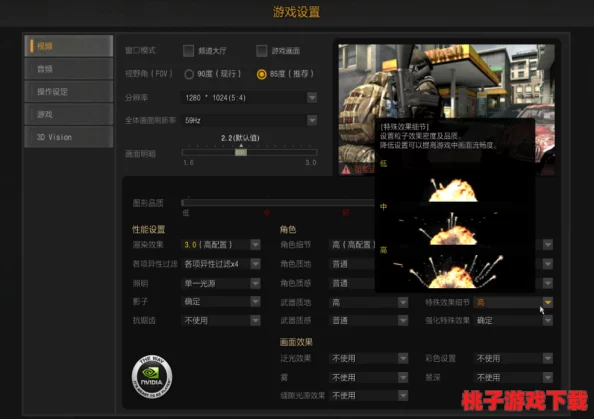
Task: Open the 抗锯齿 anti-aliasing dropdown
Action: click(221, 321)
